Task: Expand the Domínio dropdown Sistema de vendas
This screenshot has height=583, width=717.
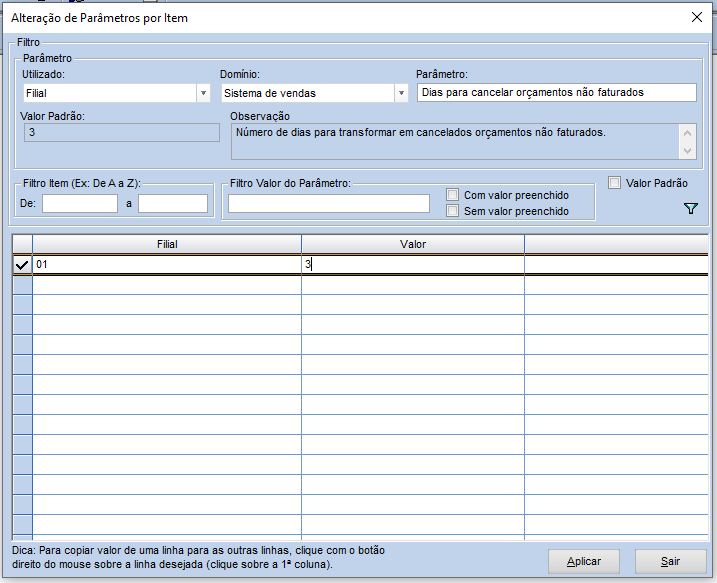Action: coord(315,93)
